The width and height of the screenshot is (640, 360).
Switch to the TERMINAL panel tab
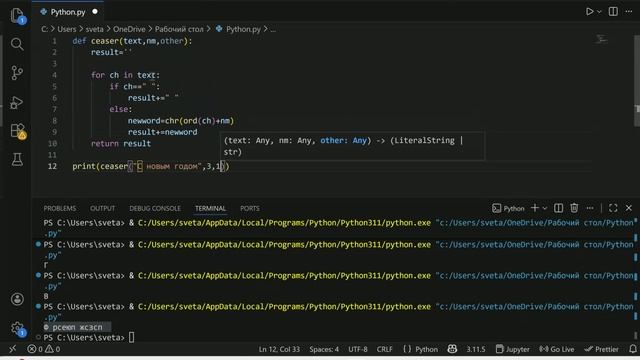(210, 208)
